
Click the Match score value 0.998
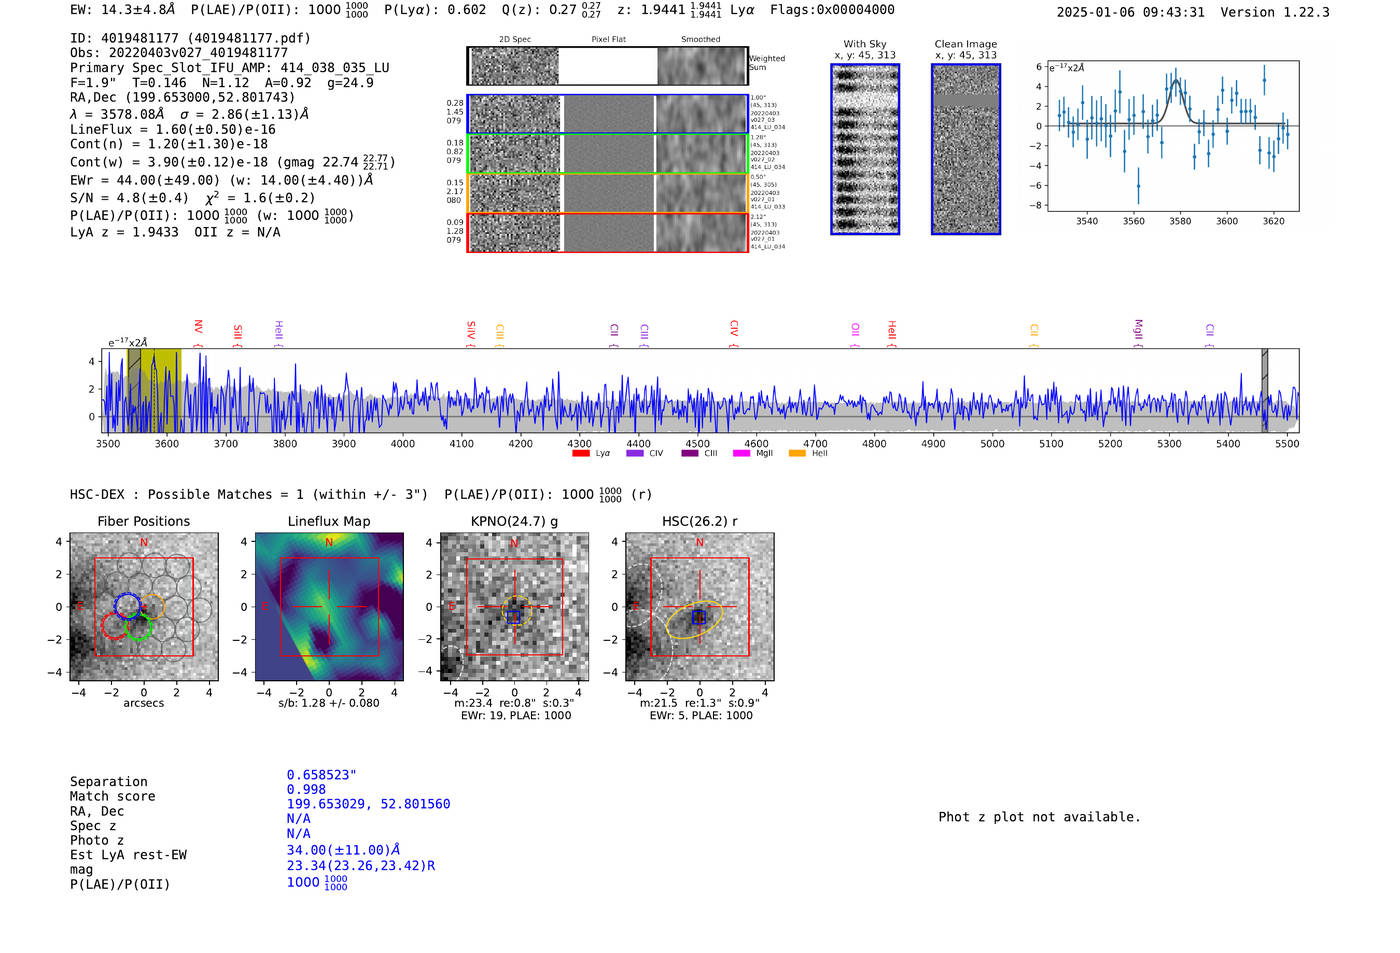(306, 789)
